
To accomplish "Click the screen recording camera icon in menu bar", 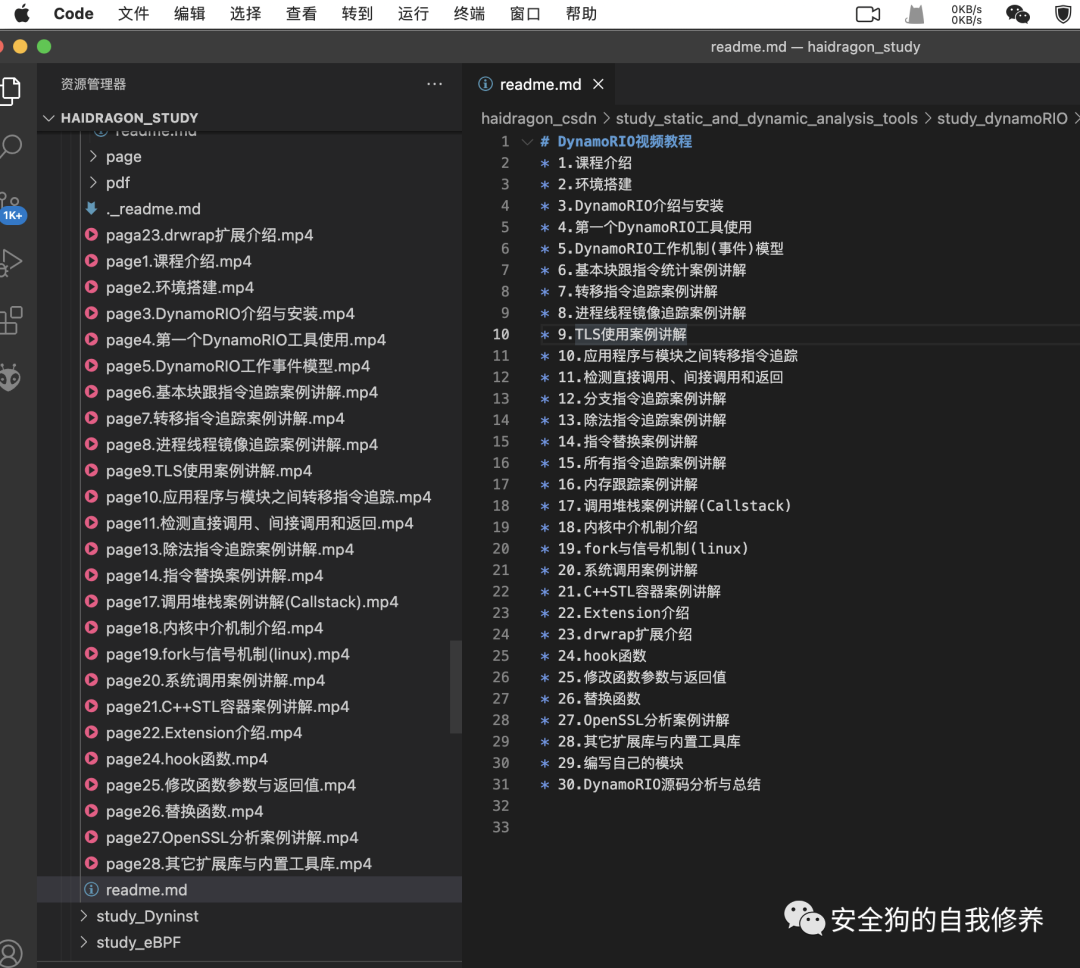I will [868, 14].
